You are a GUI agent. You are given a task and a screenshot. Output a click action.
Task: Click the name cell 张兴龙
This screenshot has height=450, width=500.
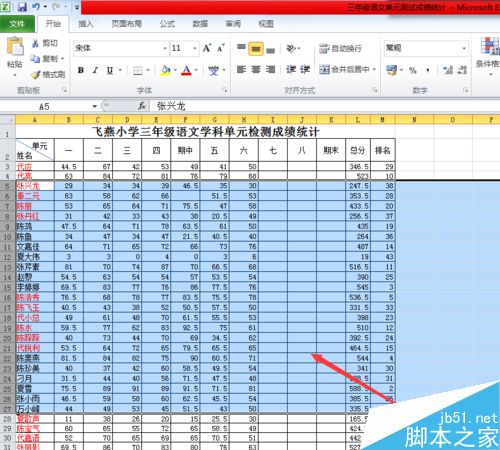point(35,186)
